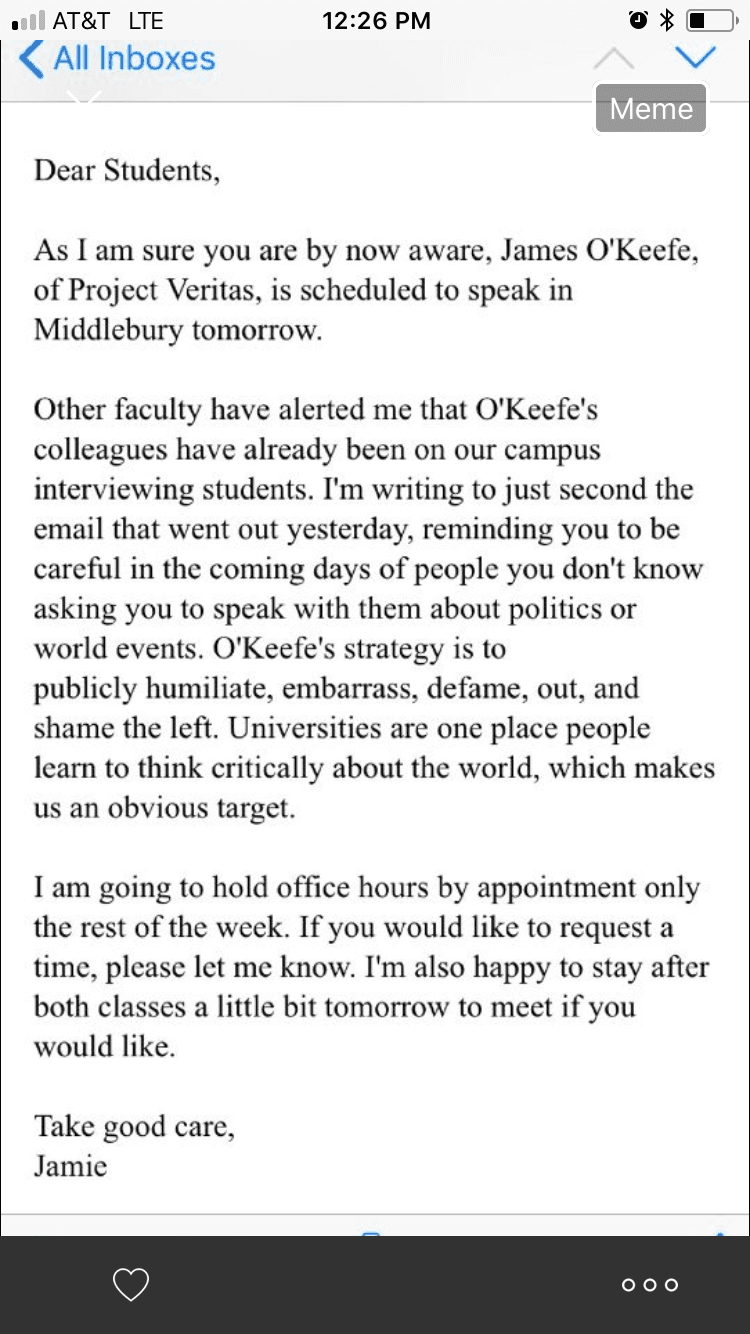Tap the paragraph mentioning Project Veritas
Screen dimensions: 750x1334
pyautogui.click(x=365, y=290)
